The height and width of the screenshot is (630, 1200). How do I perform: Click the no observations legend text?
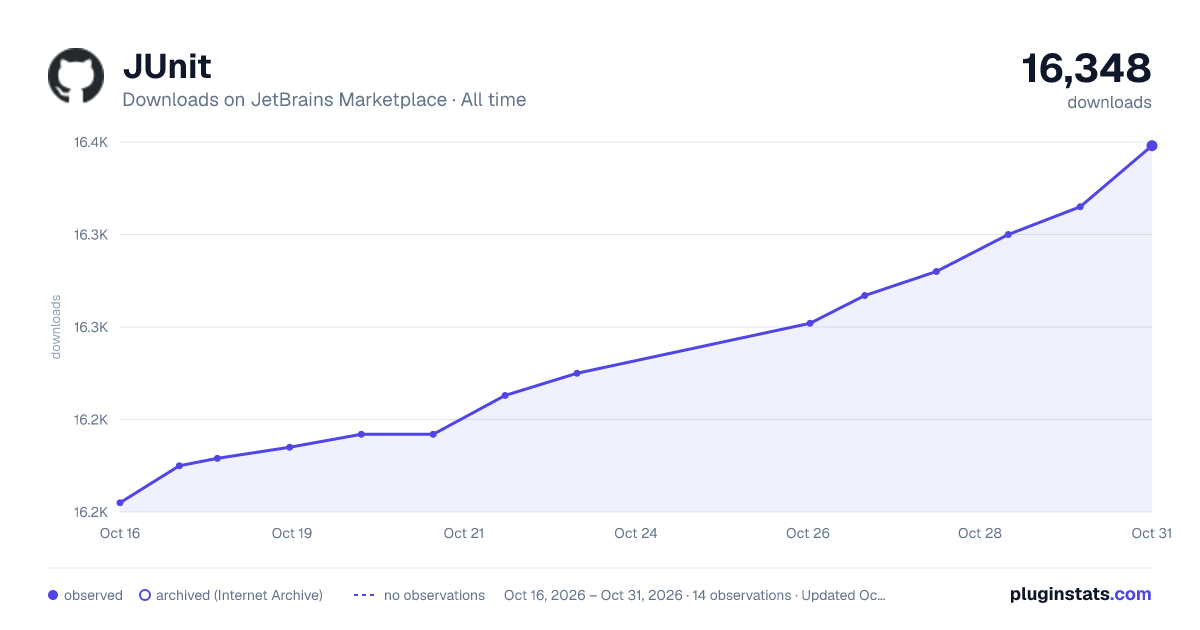434,595
